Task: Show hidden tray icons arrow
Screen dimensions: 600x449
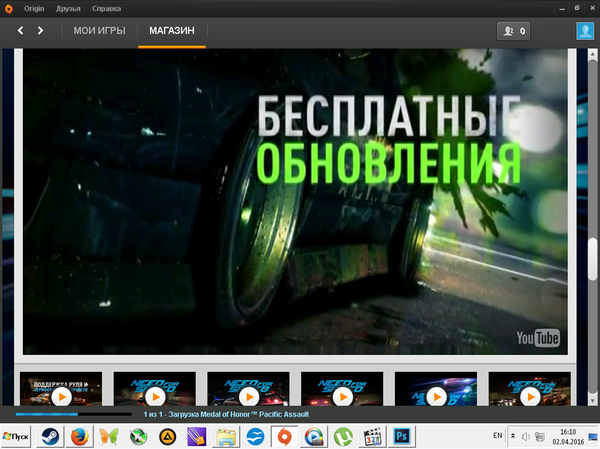Action: pyautogui.click(x=513, y=436)
